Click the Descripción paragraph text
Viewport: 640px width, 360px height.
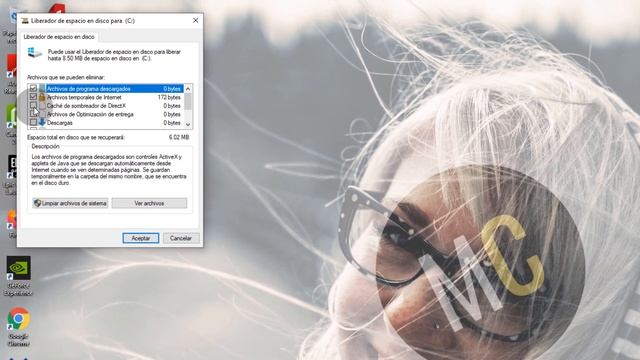click(109, 170)
